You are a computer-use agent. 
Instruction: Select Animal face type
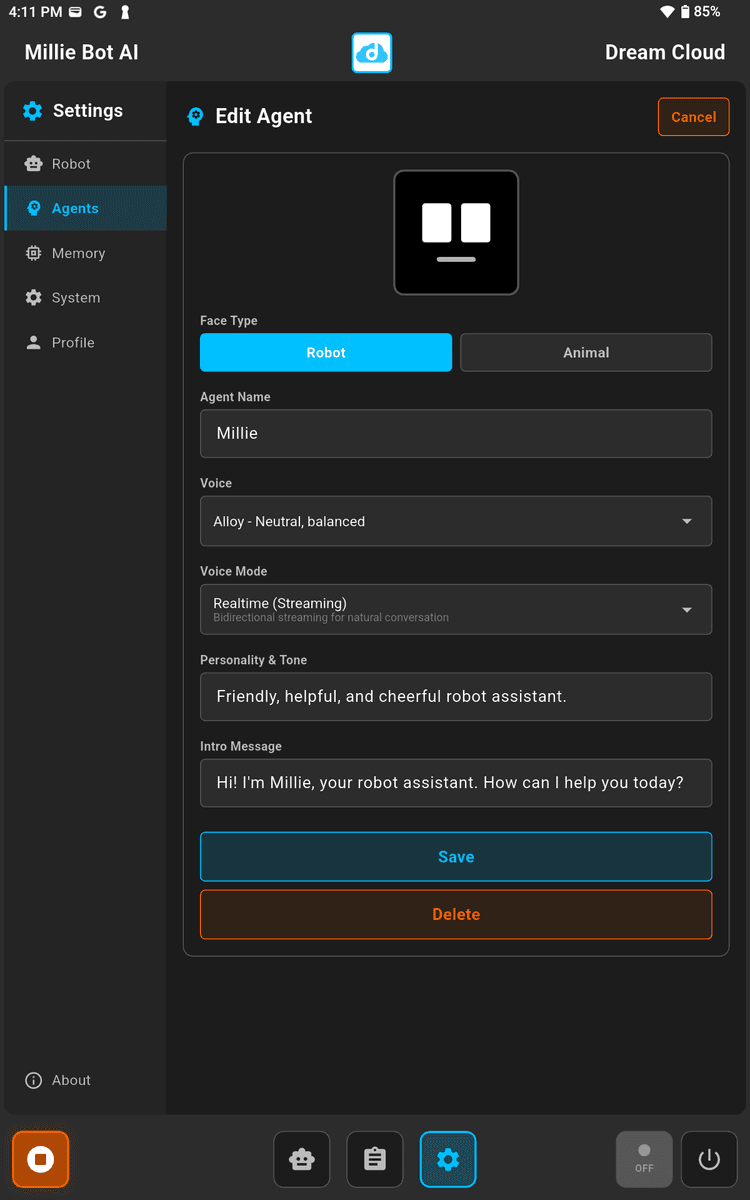[x=586, y=352]
